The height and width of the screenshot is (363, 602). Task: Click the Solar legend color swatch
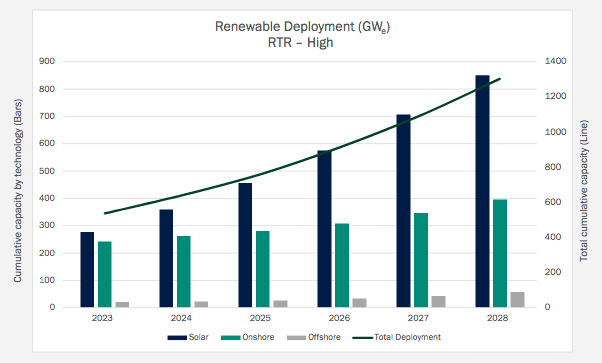[x=177, y=338]
